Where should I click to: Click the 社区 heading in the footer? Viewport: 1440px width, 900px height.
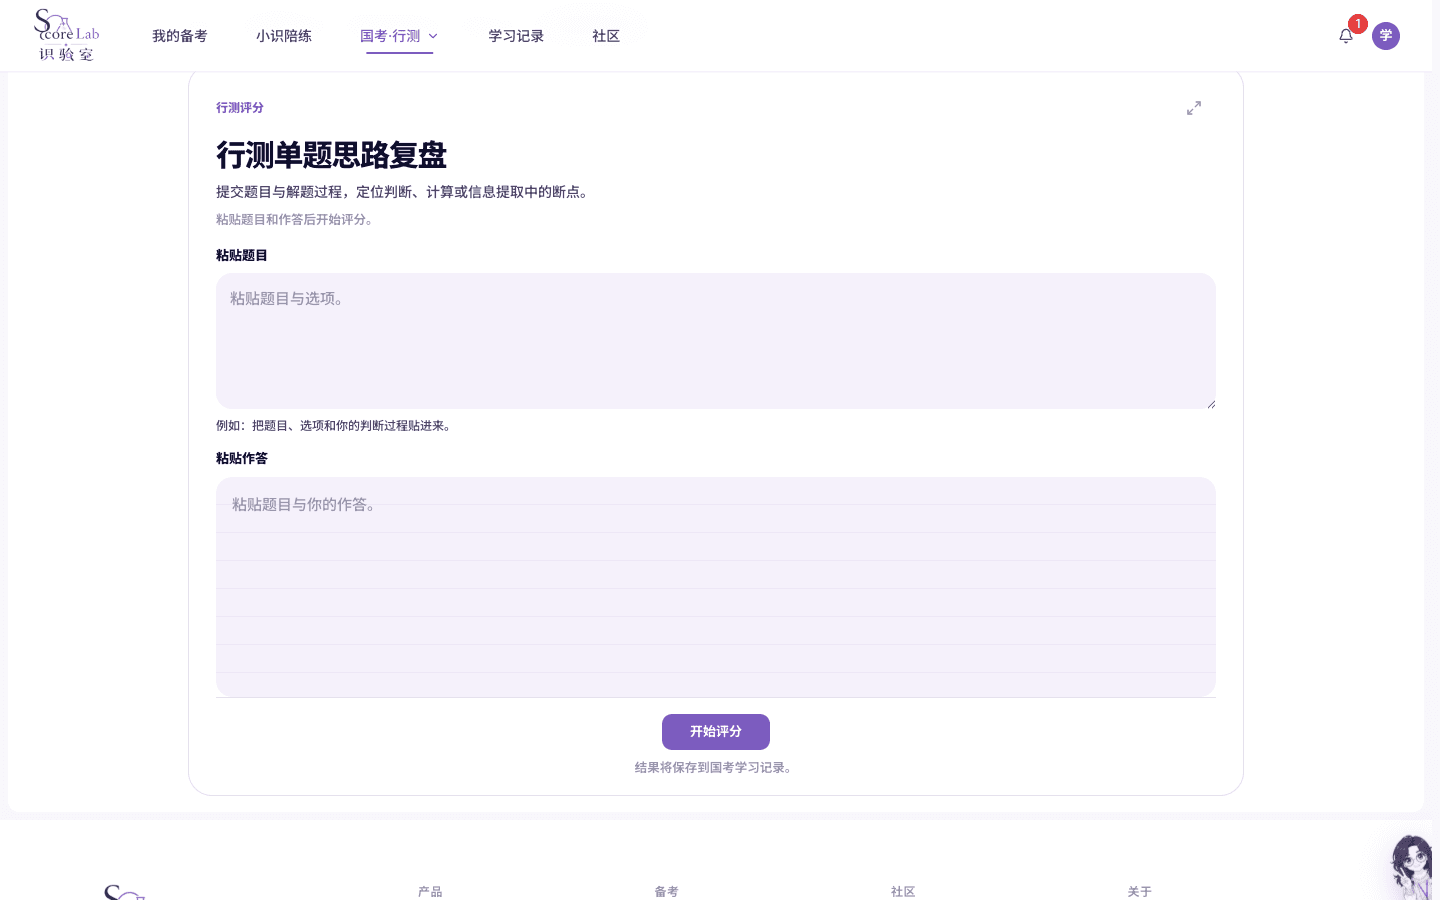[903, 892]
